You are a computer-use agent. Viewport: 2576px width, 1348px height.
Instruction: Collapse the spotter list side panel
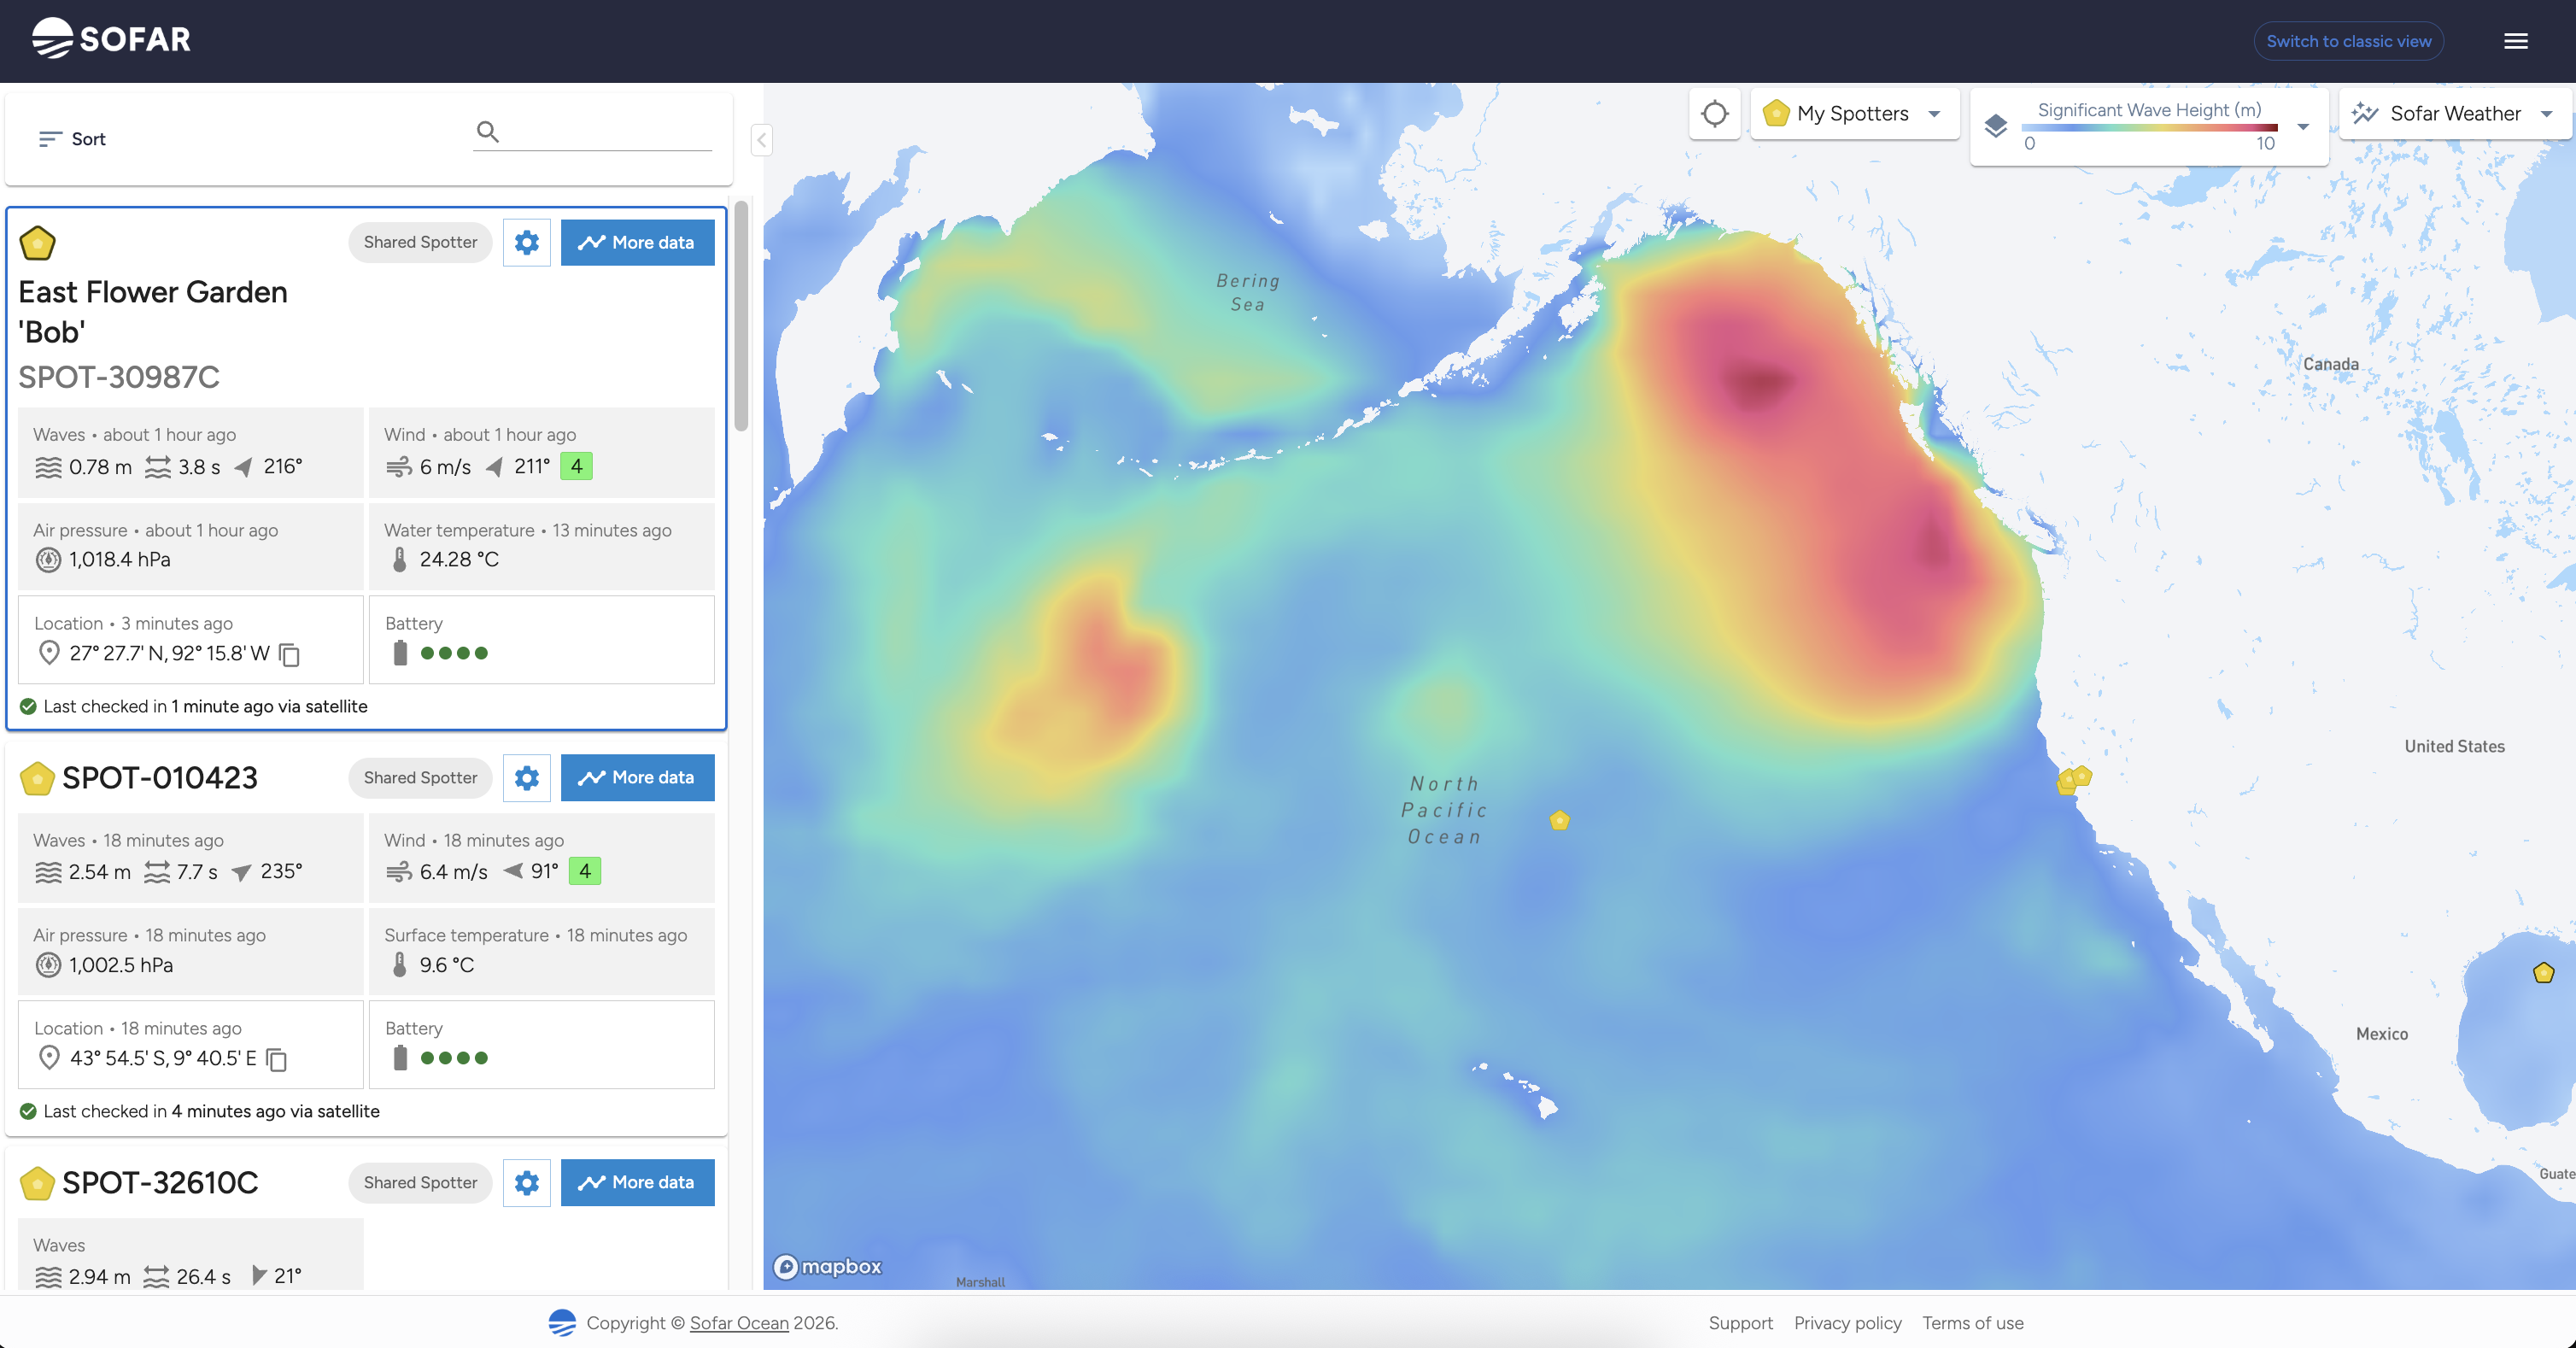click(761, 140)
